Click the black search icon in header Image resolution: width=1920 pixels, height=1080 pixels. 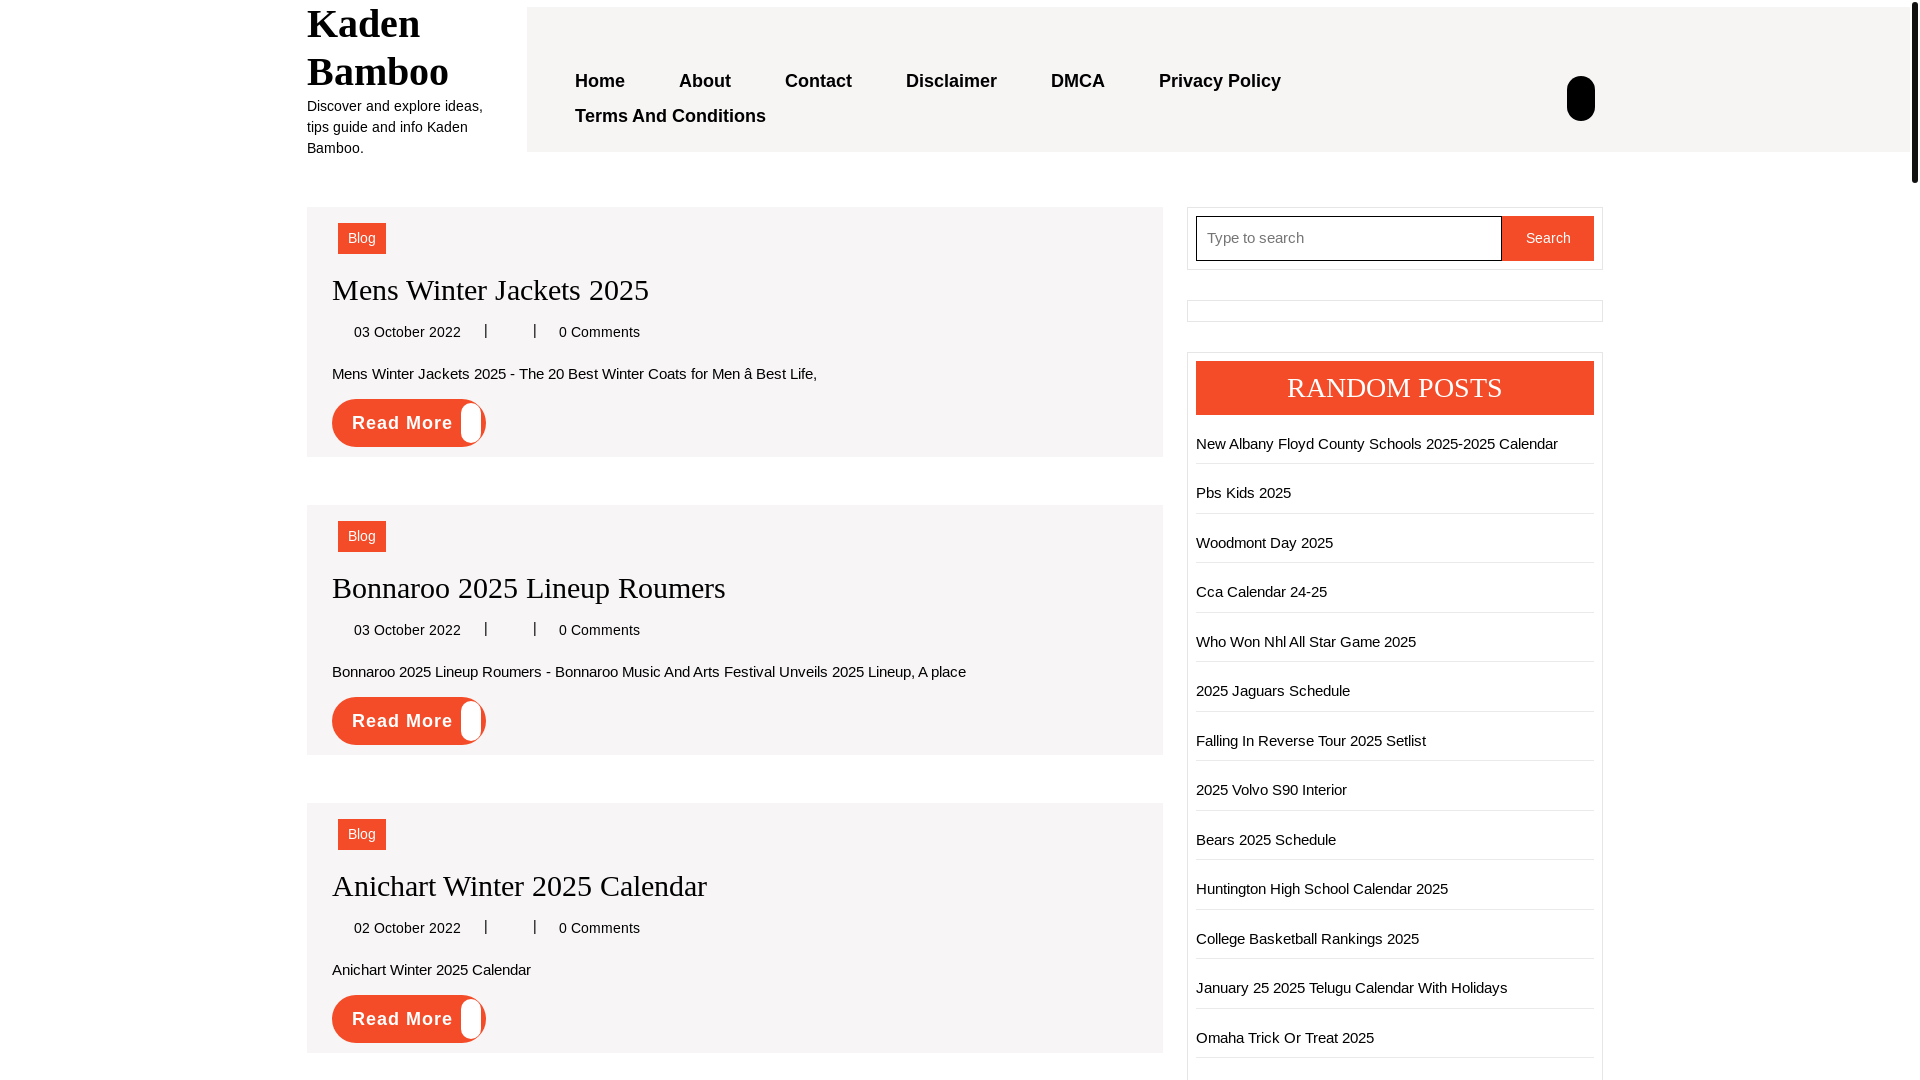pyautogui.click(x=1580, y=98)
